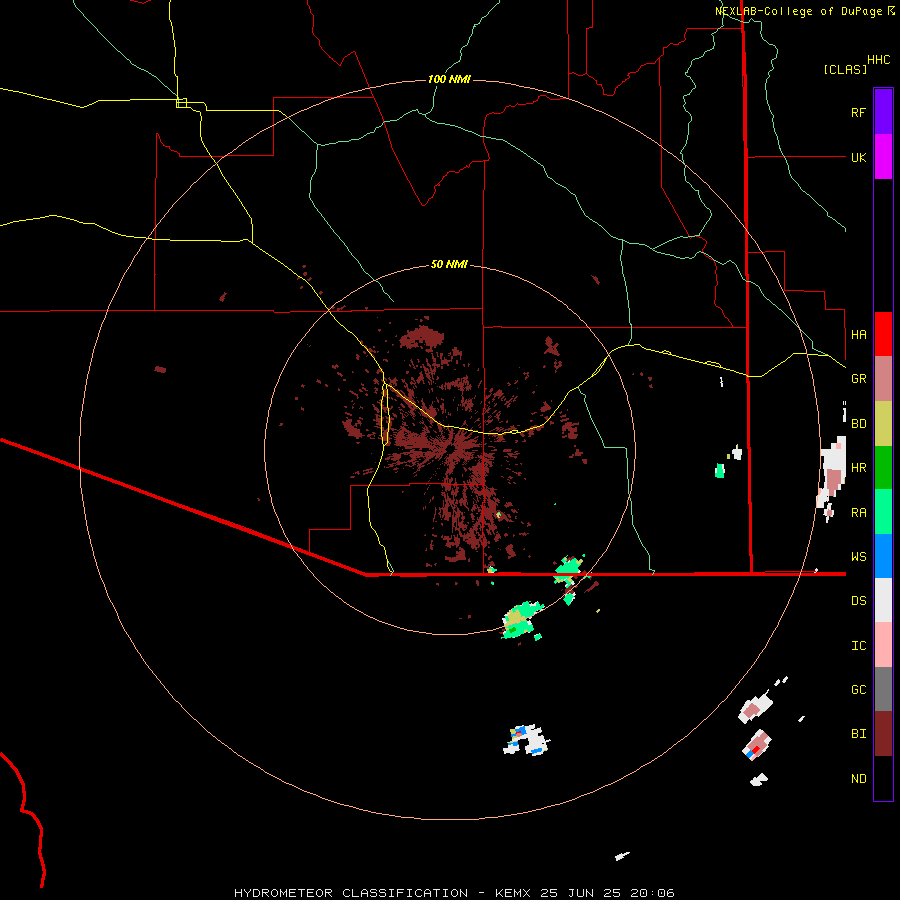Click the small green echo west of the thick vertical line

click(x=720, y=471)
